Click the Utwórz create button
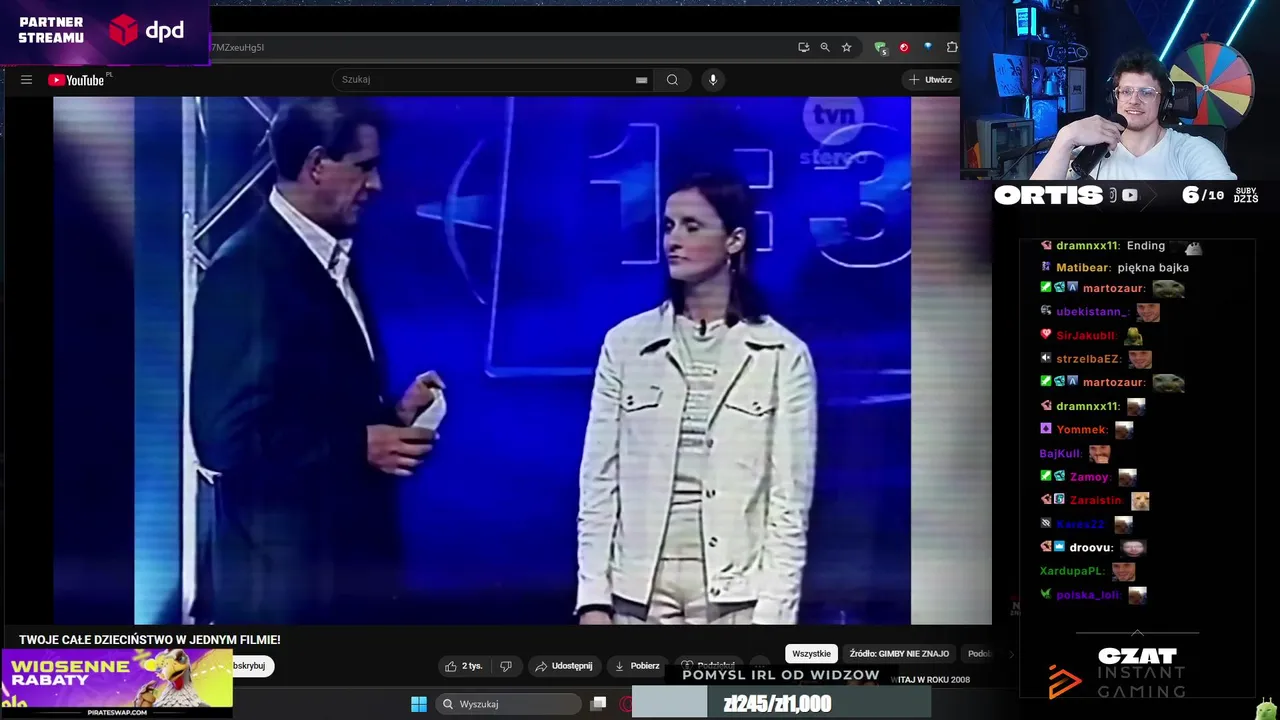The height and width of the screenshot is (720, 1280). (x=930, y=80)
